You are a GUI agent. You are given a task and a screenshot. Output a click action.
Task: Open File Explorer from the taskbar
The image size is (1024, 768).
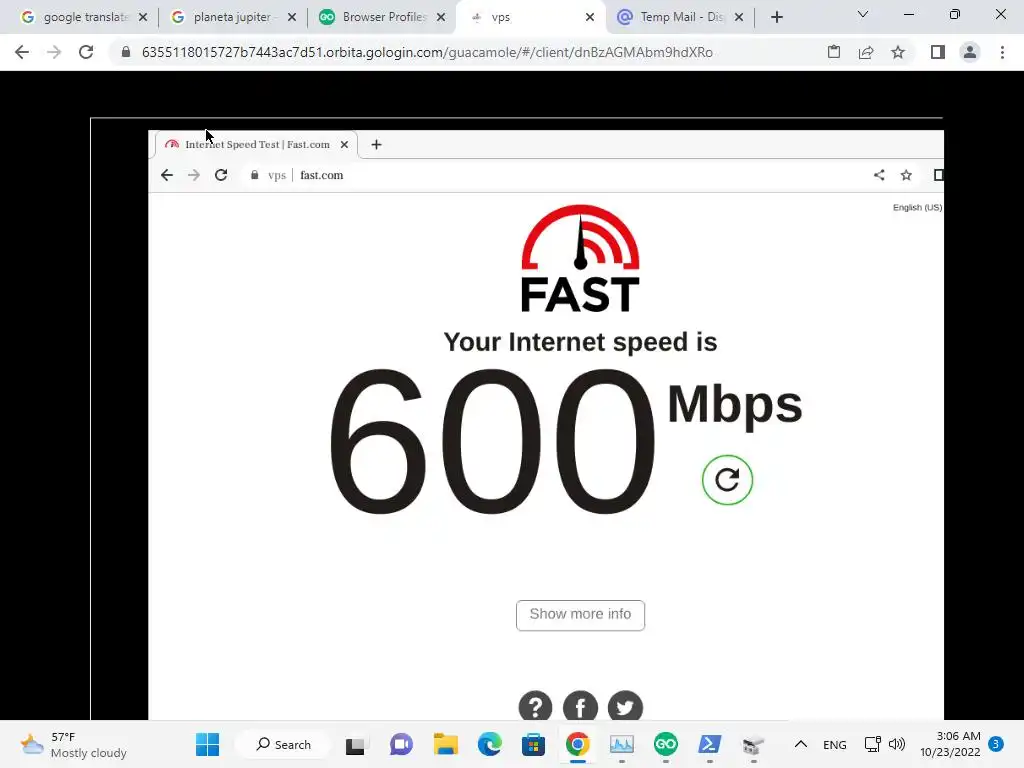(x=445, y=744)
